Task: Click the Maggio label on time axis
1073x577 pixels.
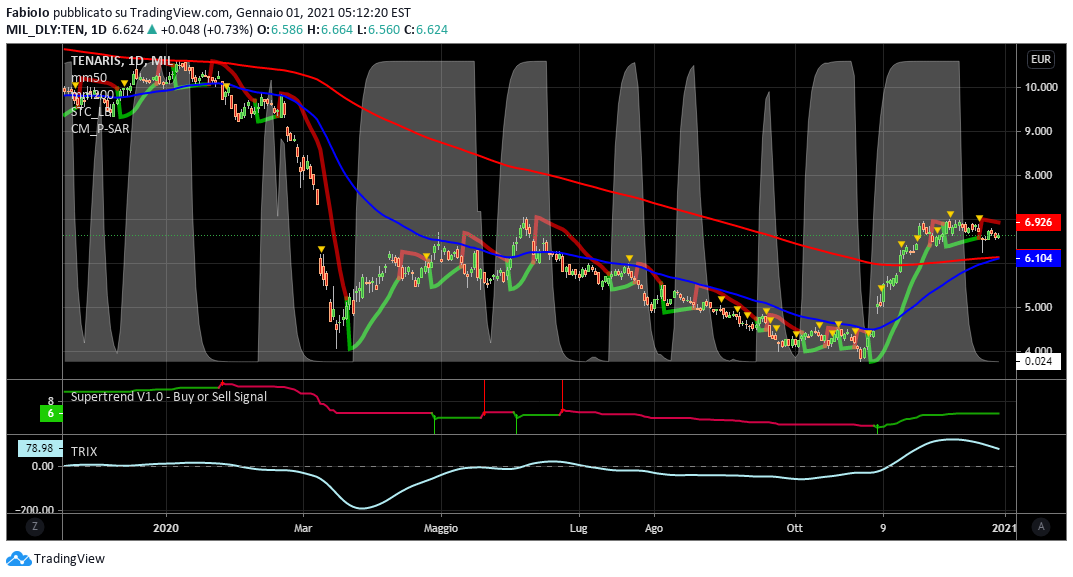Action: (x=440, y=527)
